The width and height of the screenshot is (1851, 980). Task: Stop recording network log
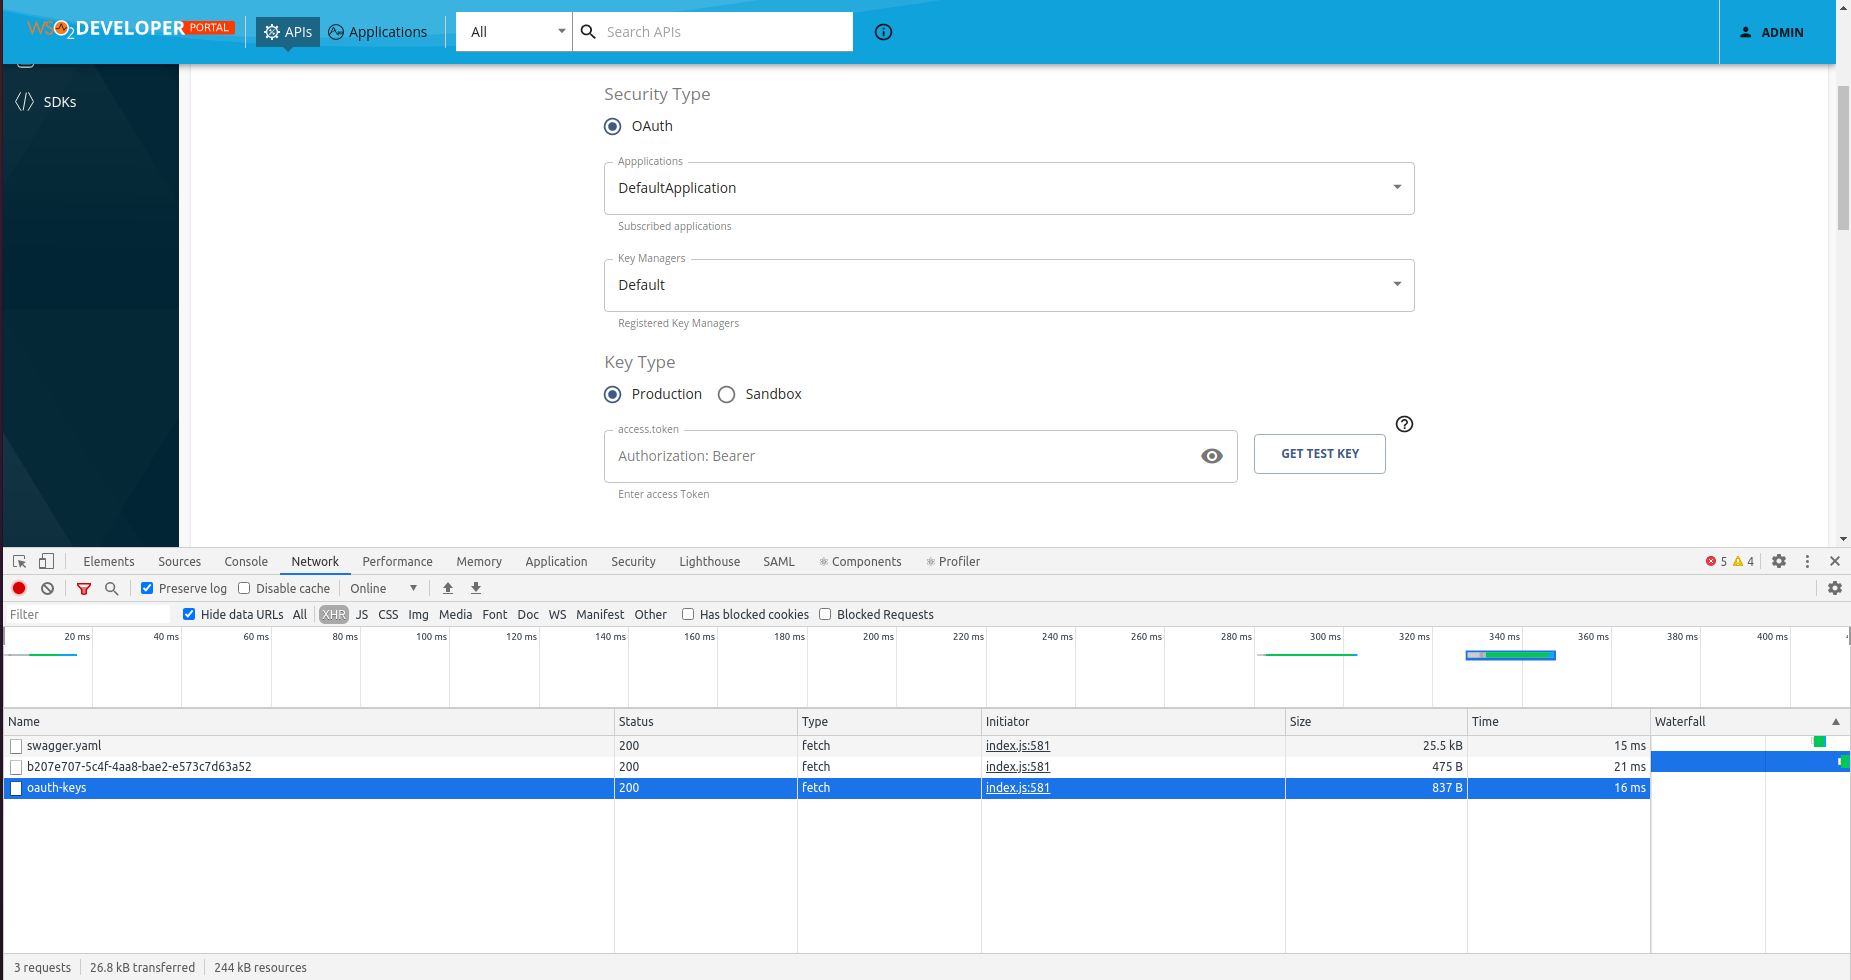19,588
